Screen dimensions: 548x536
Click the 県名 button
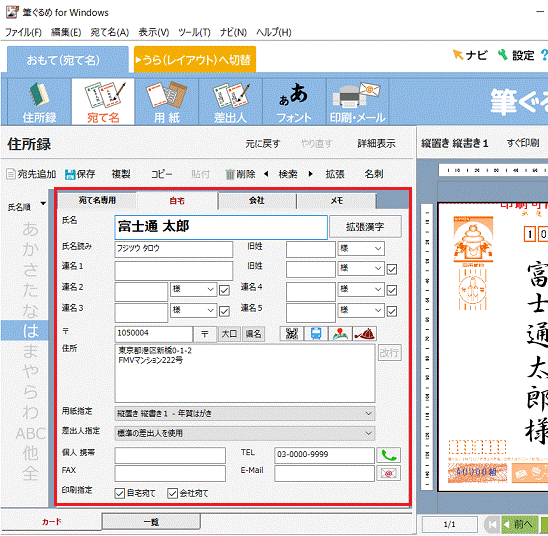pyautogui.click(x=253, y=334)
